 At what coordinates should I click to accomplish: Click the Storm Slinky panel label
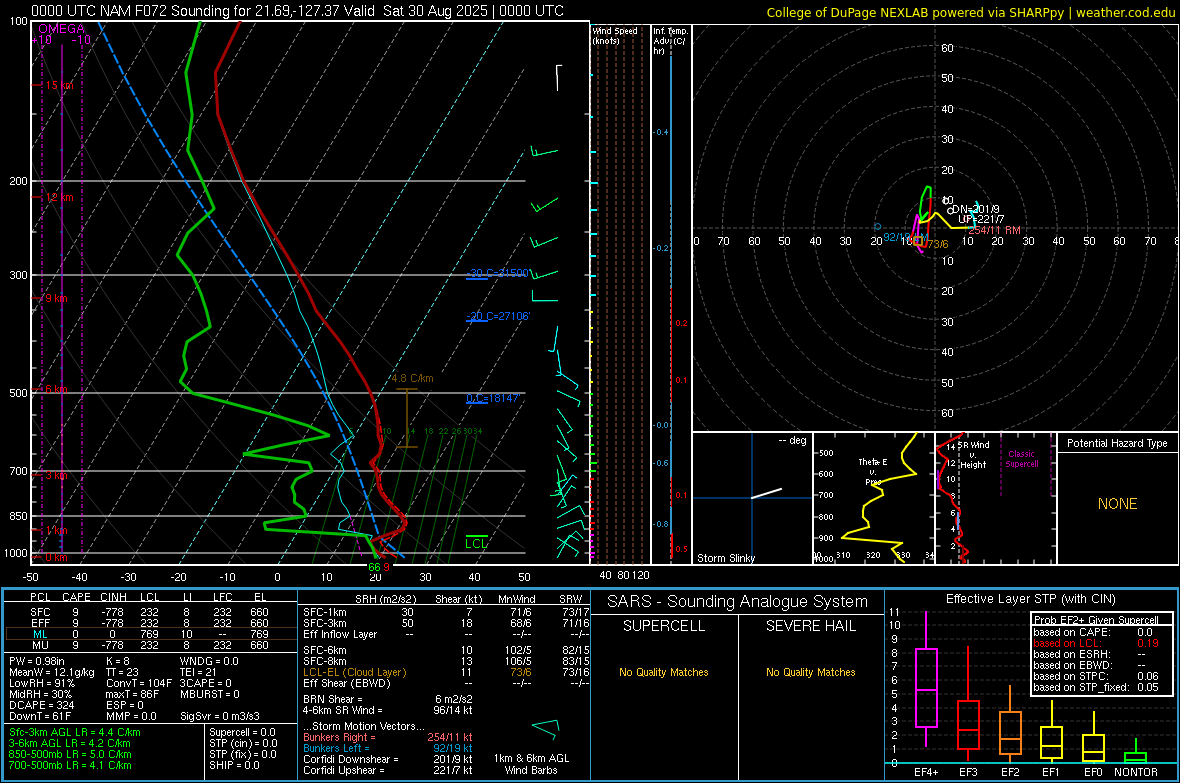pyautogui.click(x=725, y=558)
